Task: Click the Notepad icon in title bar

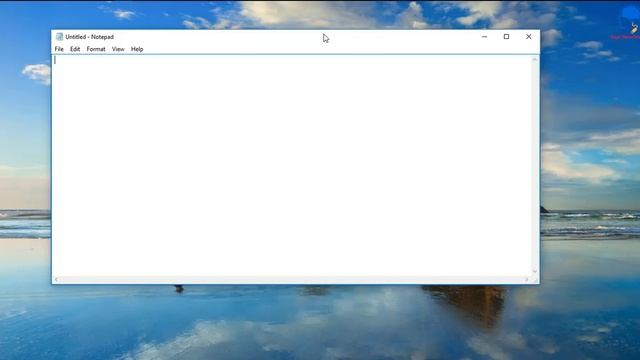Action: pos(59,37)
